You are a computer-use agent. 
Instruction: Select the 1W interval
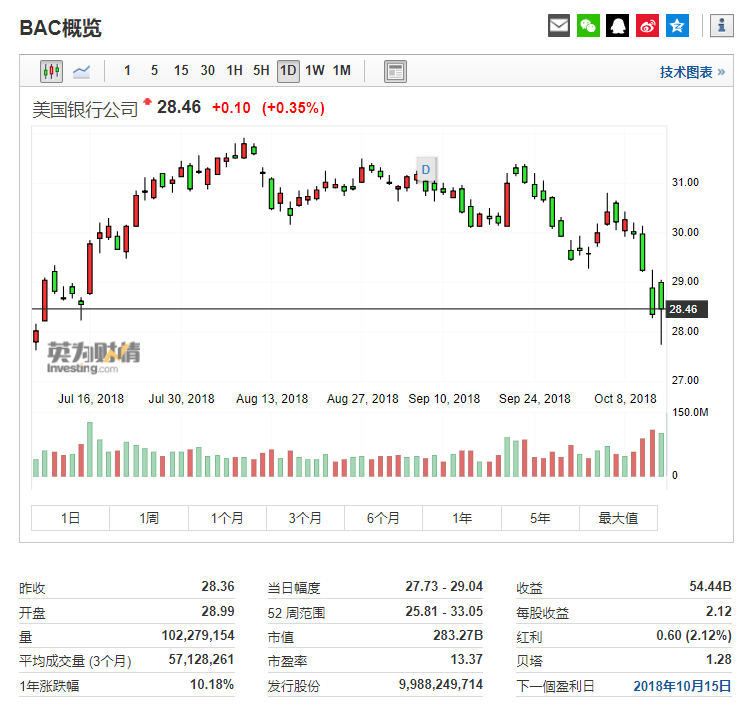tap(315, 71)
